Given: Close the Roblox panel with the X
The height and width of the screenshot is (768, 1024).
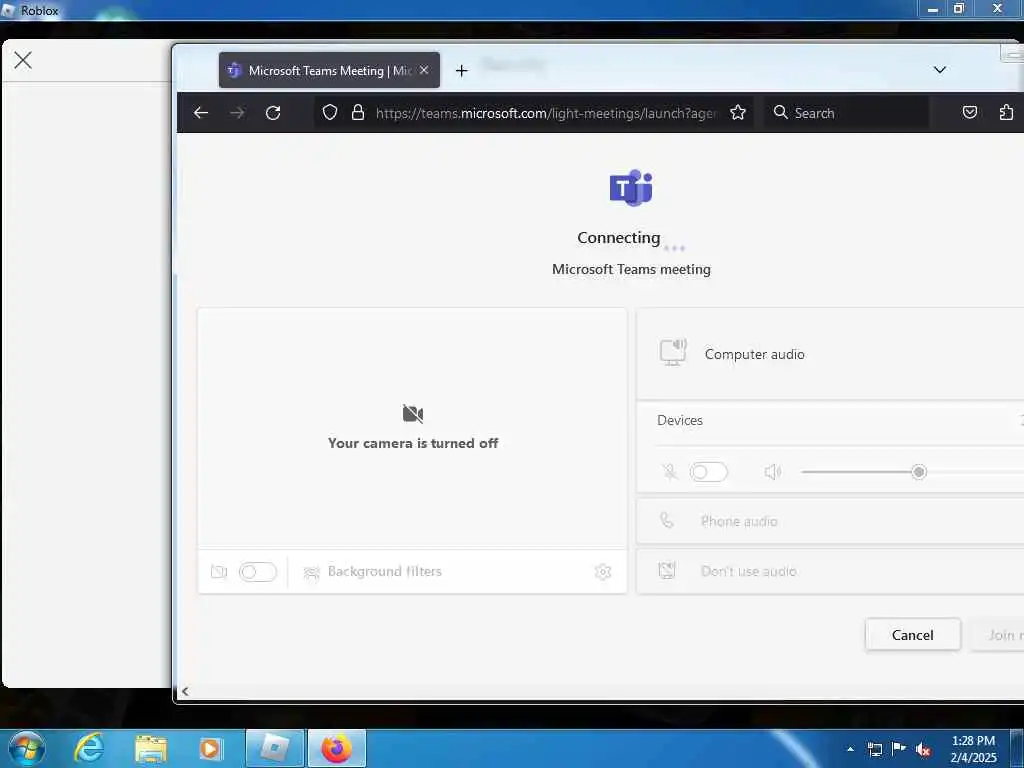Looking at the screenshot, I should [23, 60].
